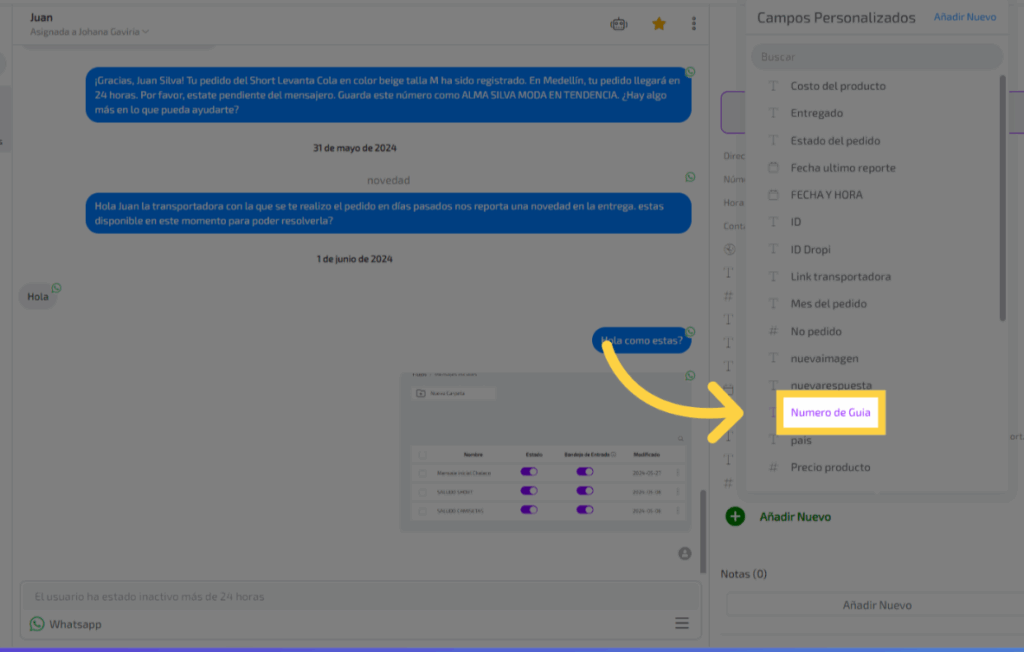The height and width of the screenshot is (652, 1024).
Task: Click the calendar icon next to FECHA Y HORA
Action: tap(773, 194)
